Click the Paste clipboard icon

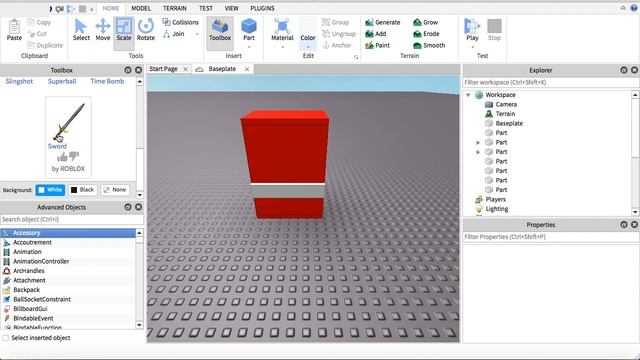point(14,29)
